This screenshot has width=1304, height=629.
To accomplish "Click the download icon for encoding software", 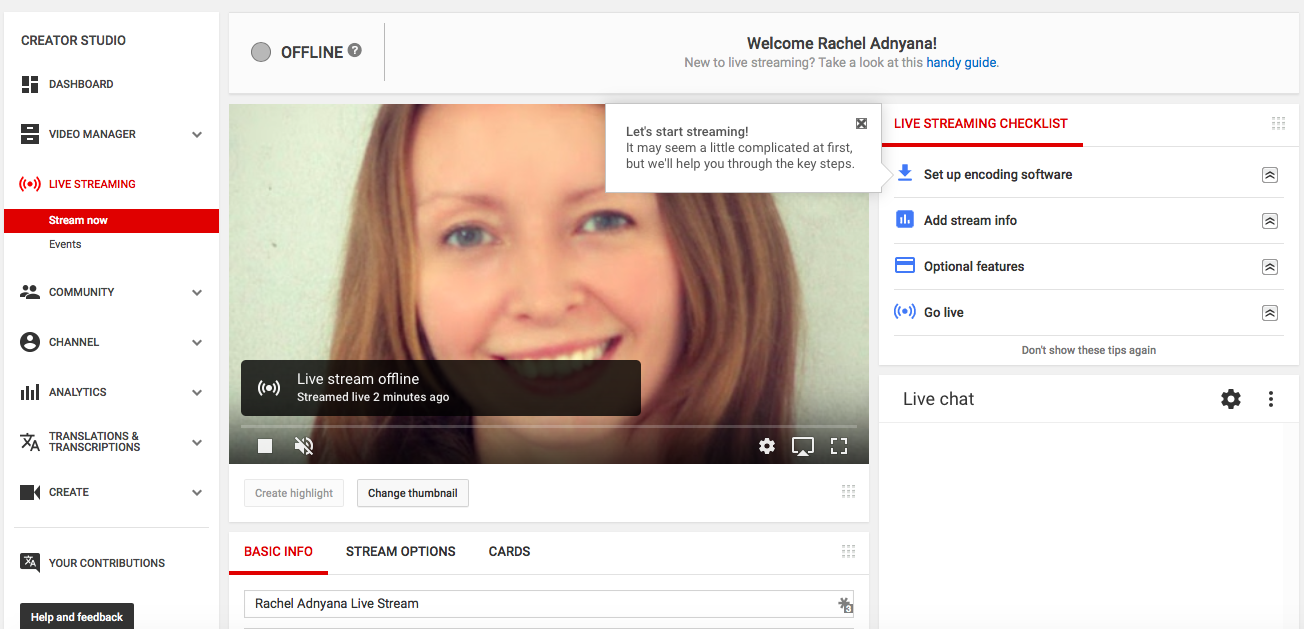I will [905, 173].
